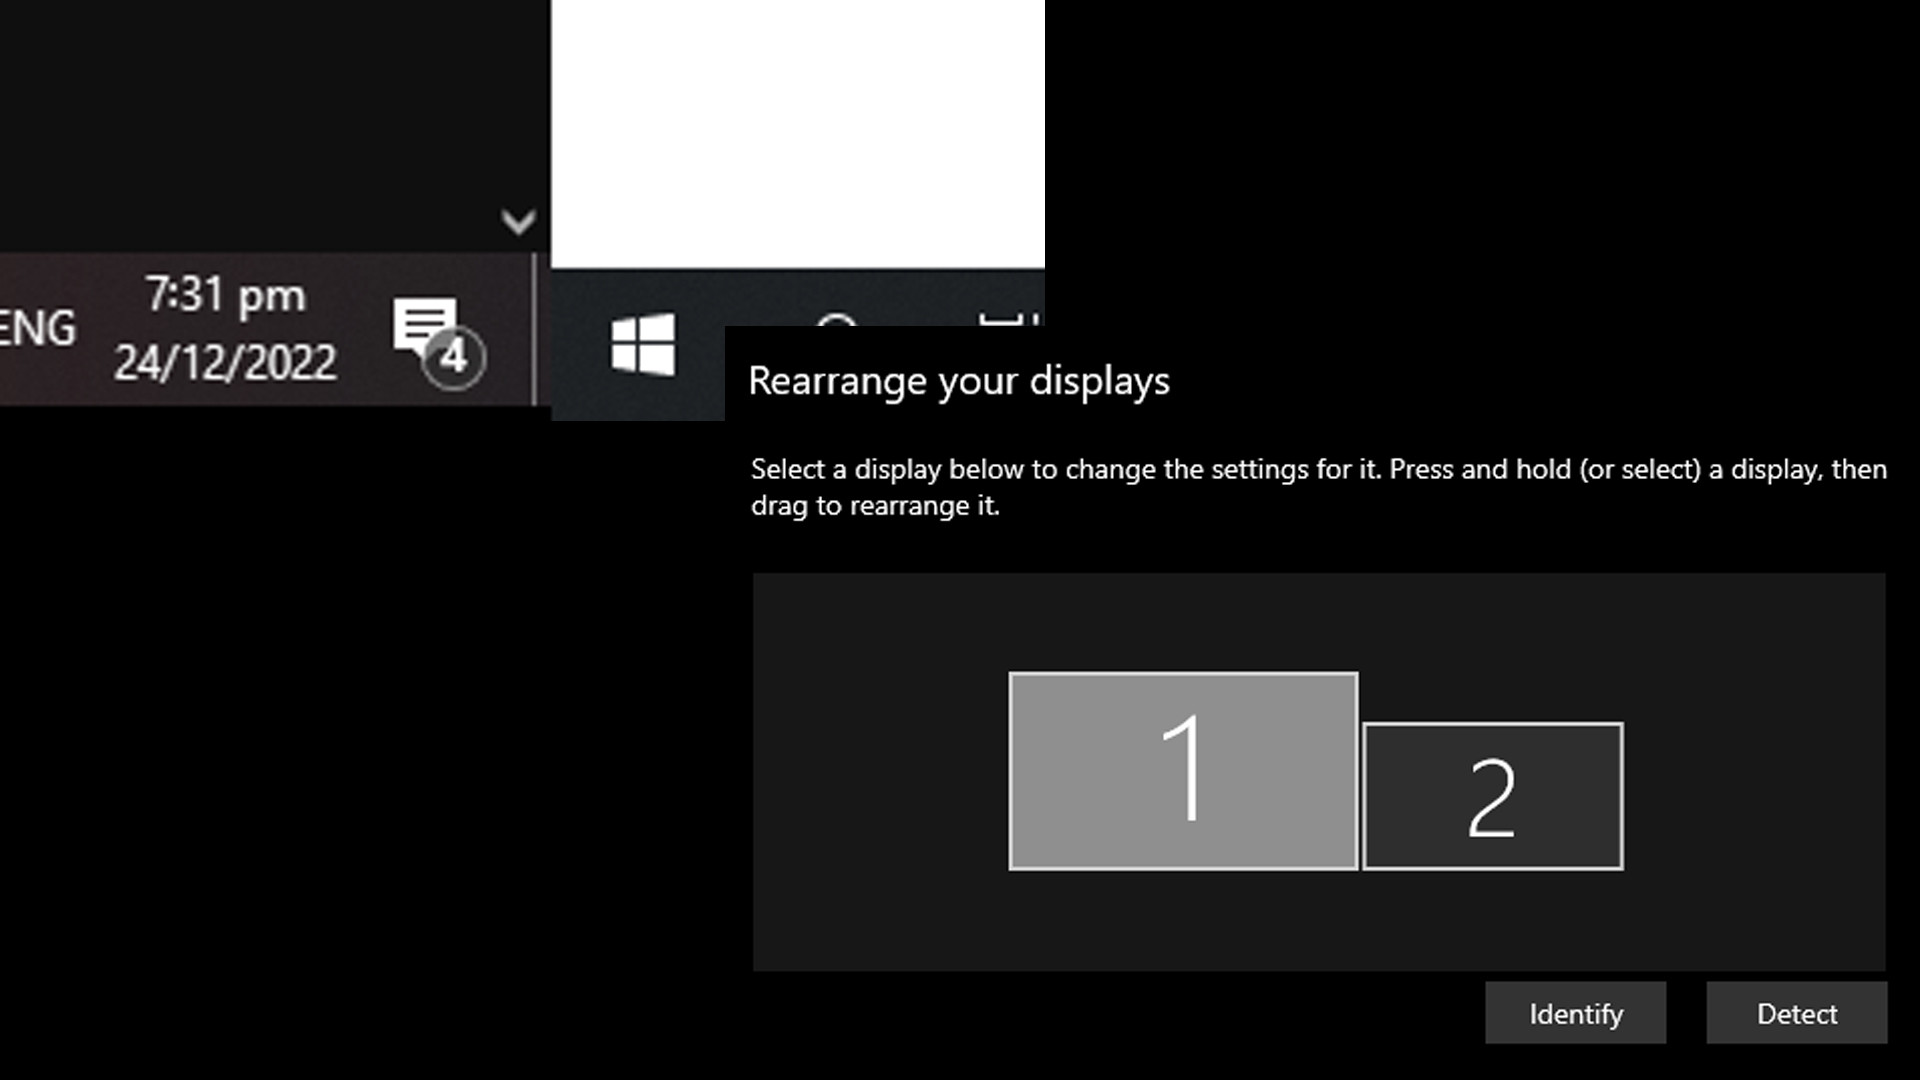Switch input language via ENG indicator
The image size is (1920, 1080).
pyautogui.click(x=38, y=328)
